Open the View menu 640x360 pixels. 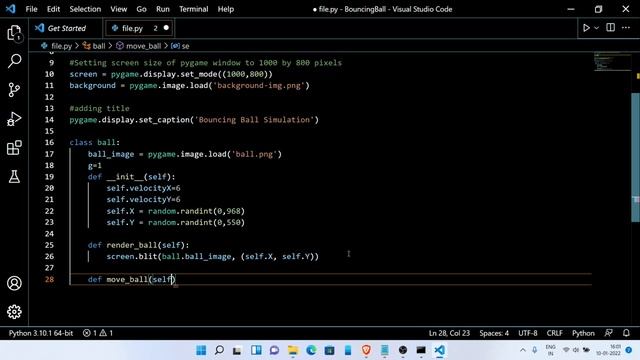click(119, 9)
